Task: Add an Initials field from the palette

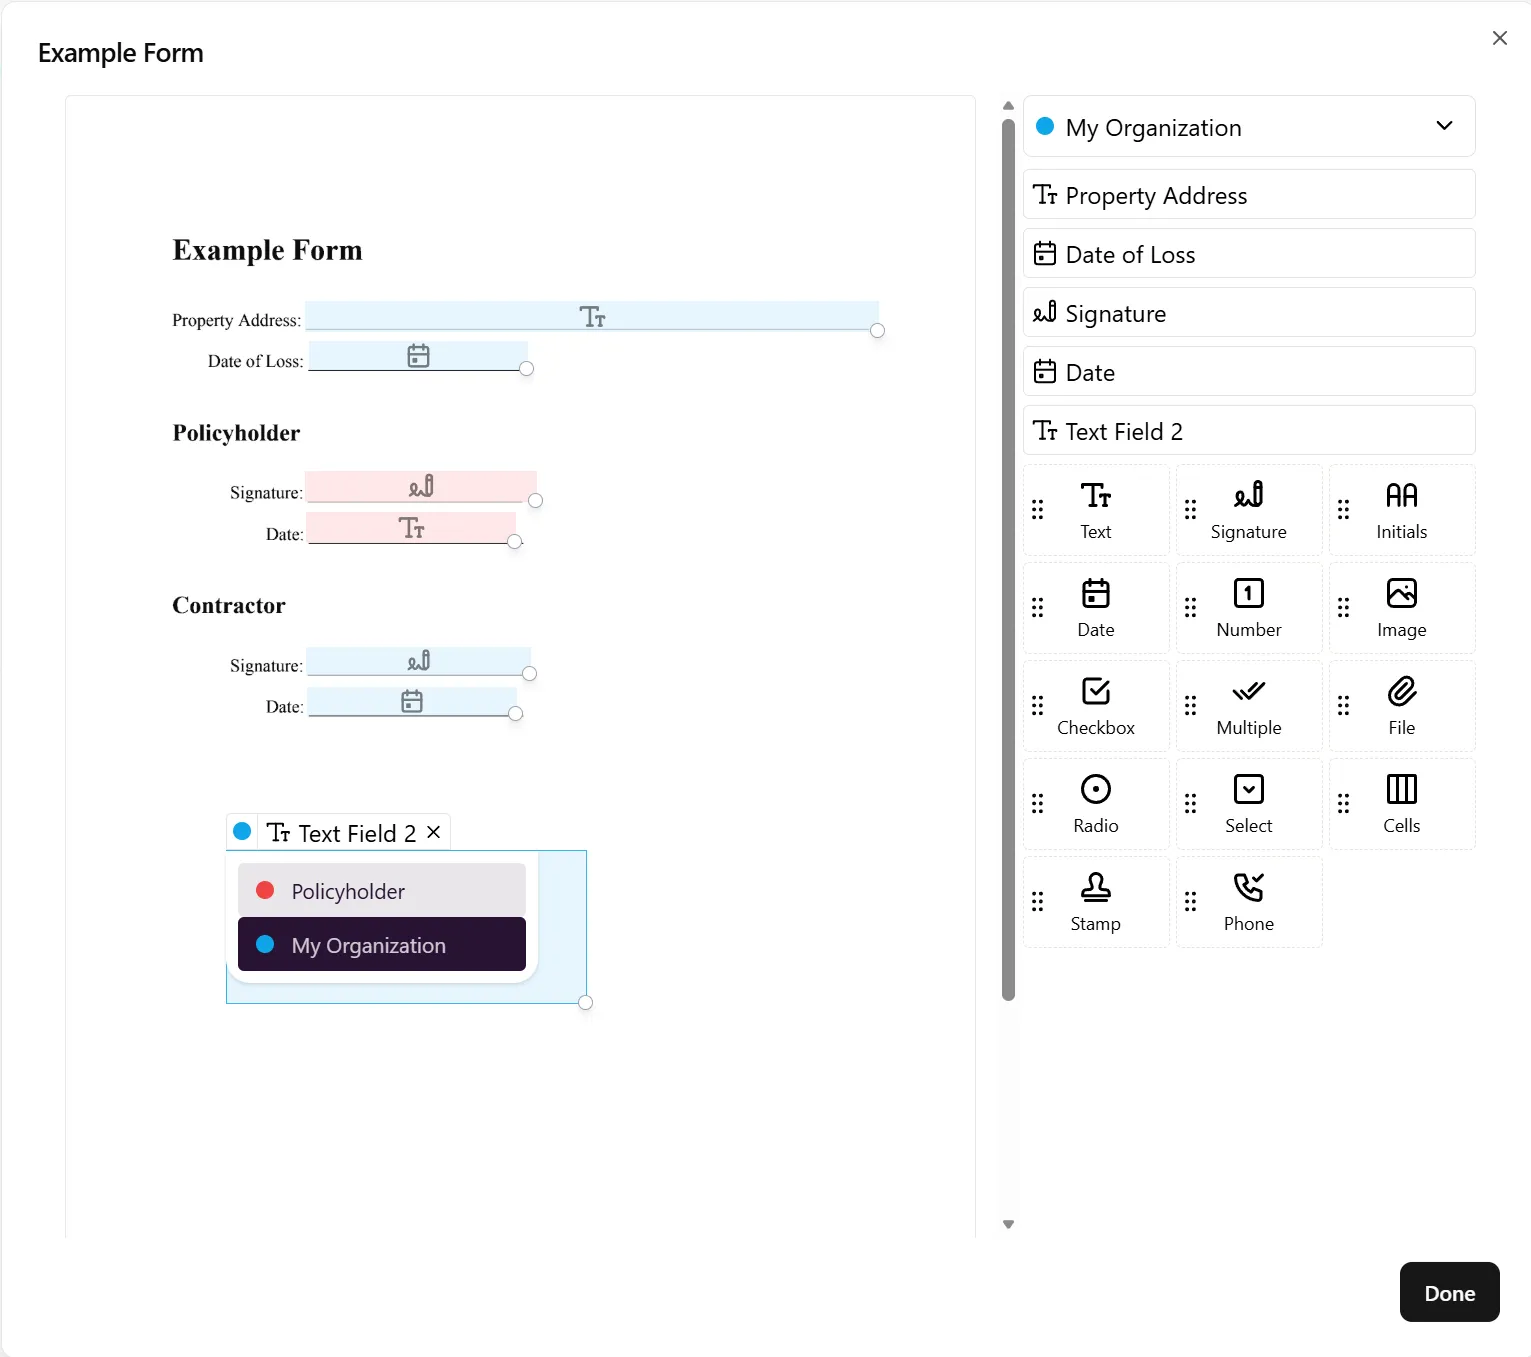Action: point(1402,510)
